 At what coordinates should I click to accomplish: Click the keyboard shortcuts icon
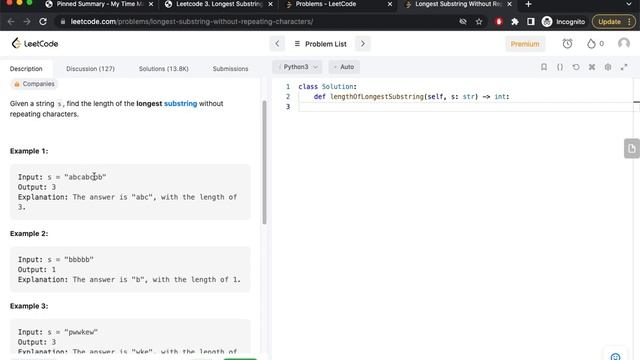(x=592, y=67)
